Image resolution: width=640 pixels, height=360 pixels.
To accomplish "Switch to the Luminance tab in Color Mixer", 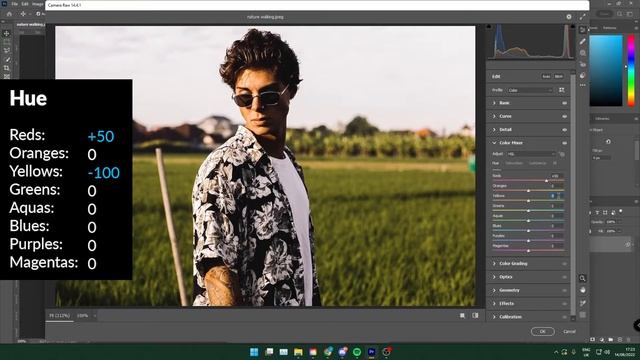I will pyautogui.click(x=538, y=163).
